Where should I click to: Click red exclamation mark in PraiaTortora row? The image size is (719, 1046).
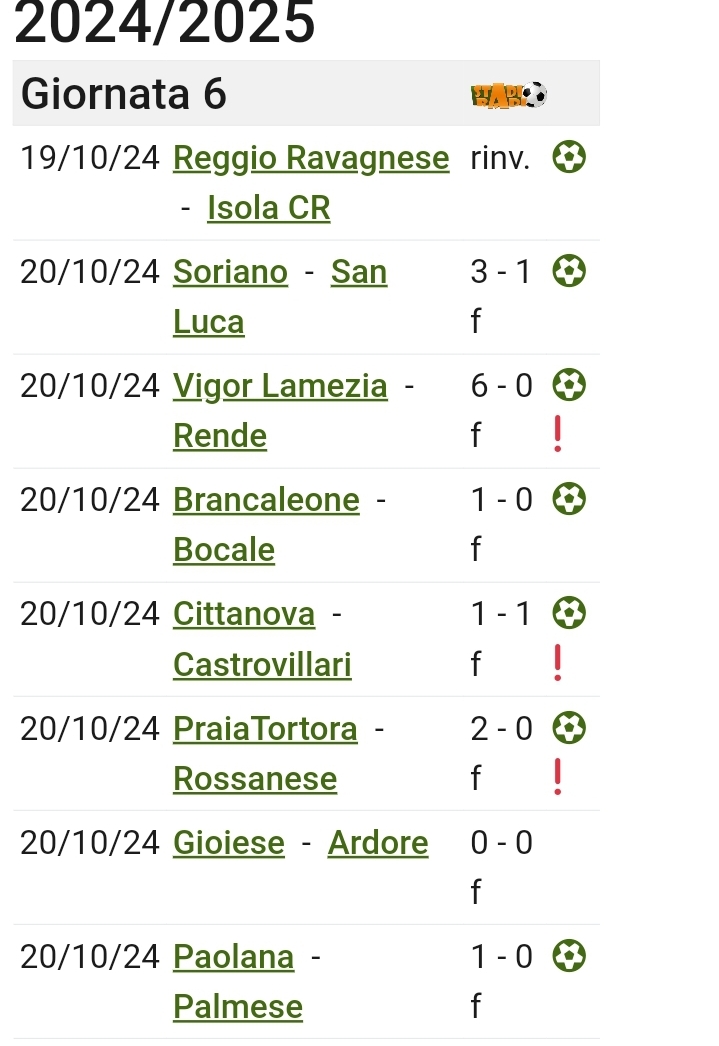tap(558, 777)
